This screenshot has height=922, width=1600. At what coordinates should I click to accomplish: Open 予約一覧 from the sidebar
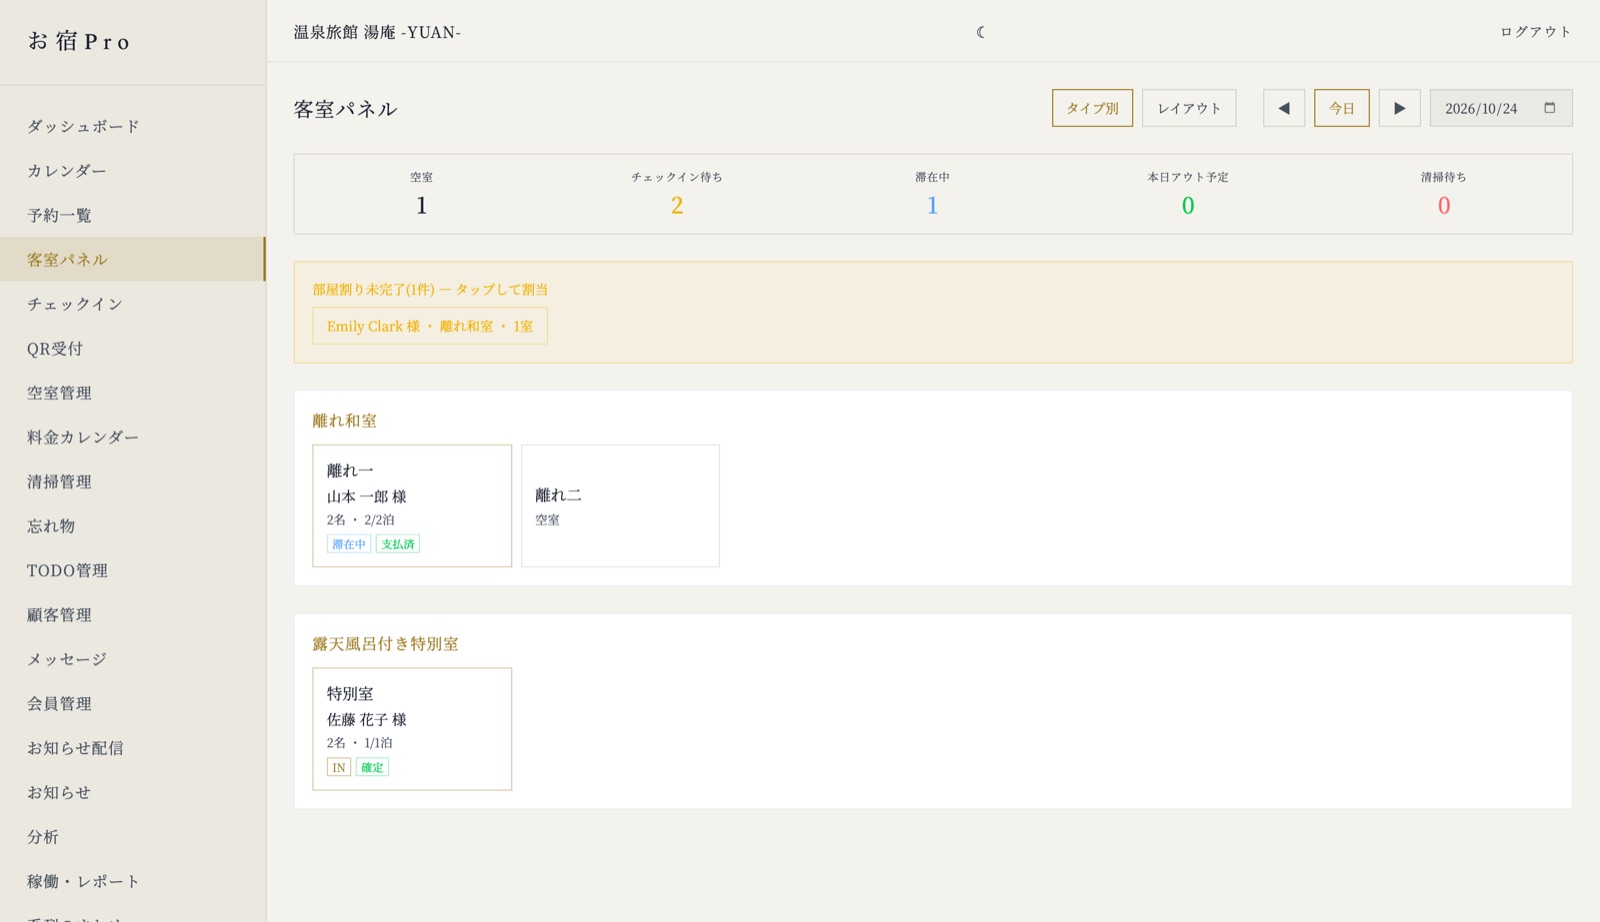(133, 215)
